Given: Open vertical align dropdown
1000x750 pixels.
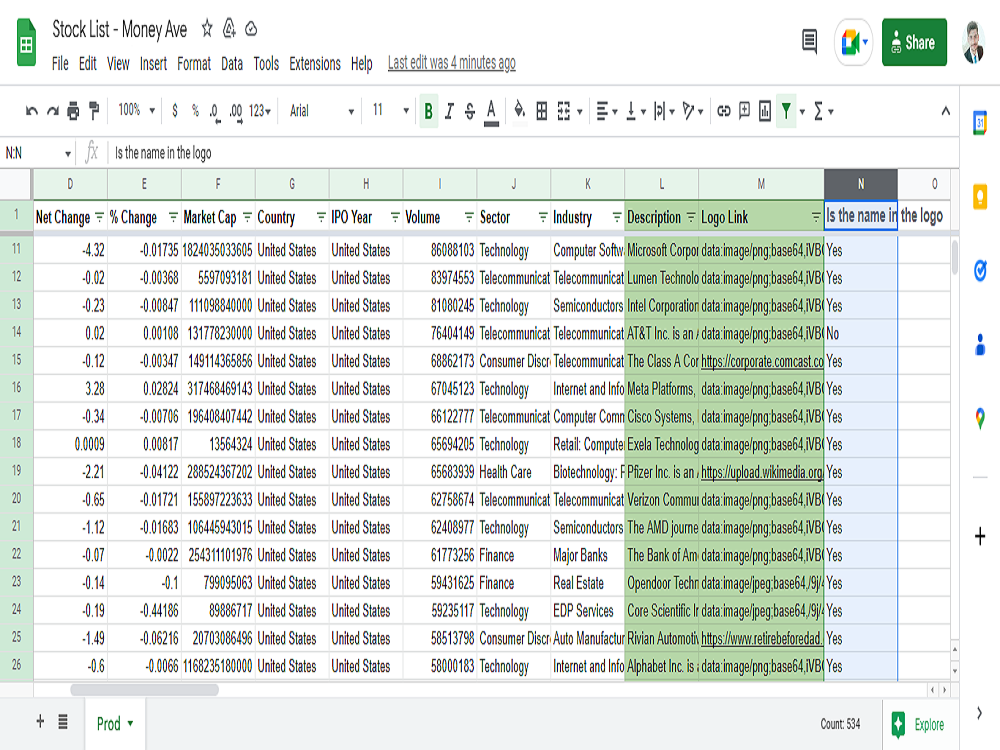Looking at the screenshot, I should point(636,112).
